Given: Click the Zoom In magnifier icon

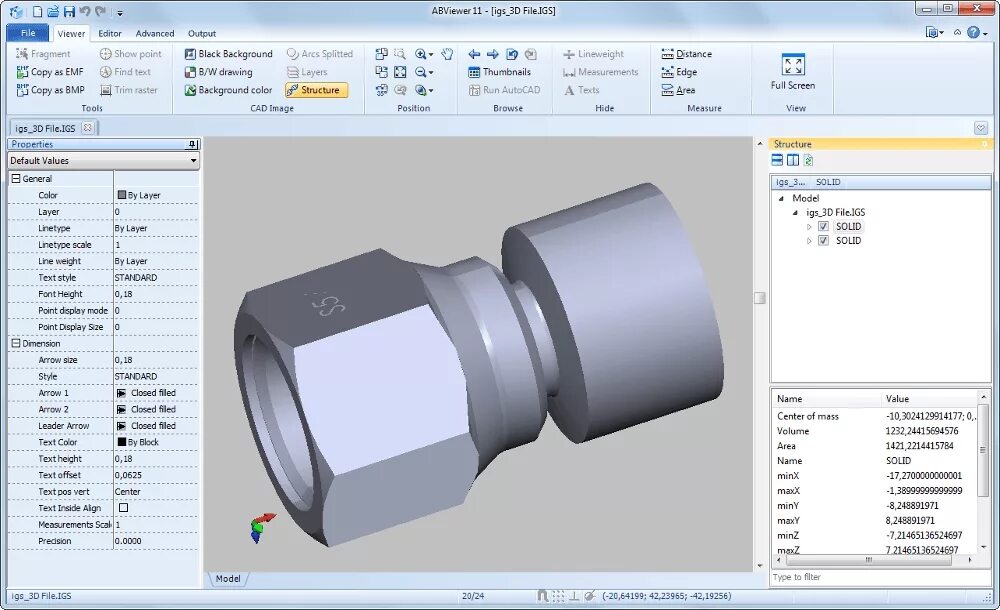Looking at the screenshot, I should tap(420, 54).
